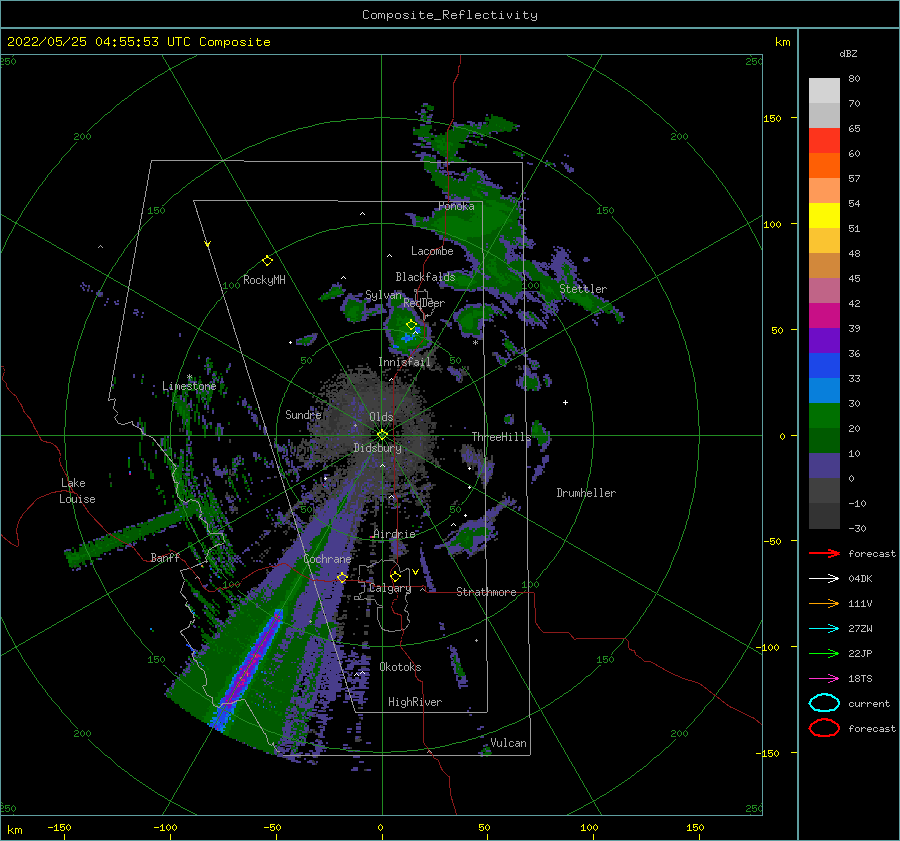The height and width of the screenshot is (841, 900).
Task: Click the cyan 27ZW arrow in legend
Action: coord(824,629)
